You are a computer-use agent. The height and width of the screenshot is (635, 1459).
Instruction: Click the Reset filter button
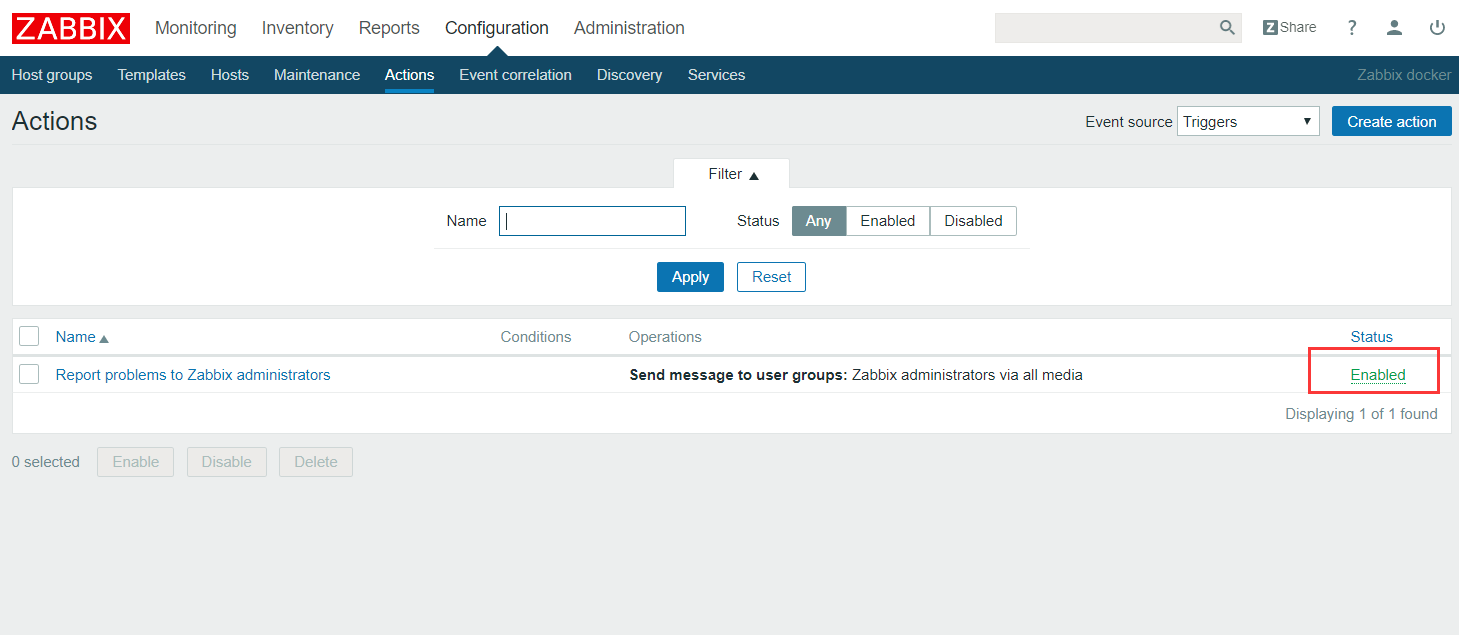pyautogui.click(x=771, y=277)
